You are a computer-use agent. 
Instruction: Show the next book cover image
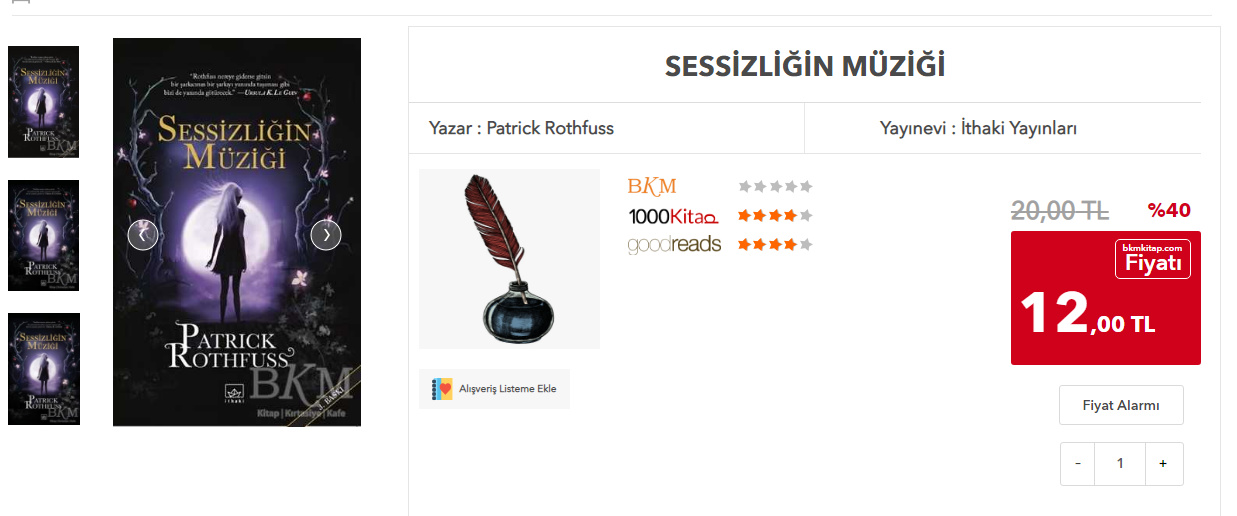(326, 235)
